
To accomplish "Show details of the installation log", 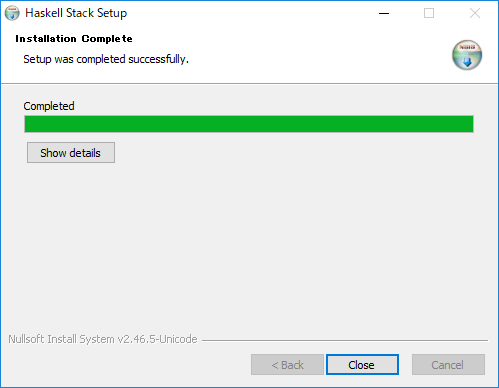I will [71, 153].
